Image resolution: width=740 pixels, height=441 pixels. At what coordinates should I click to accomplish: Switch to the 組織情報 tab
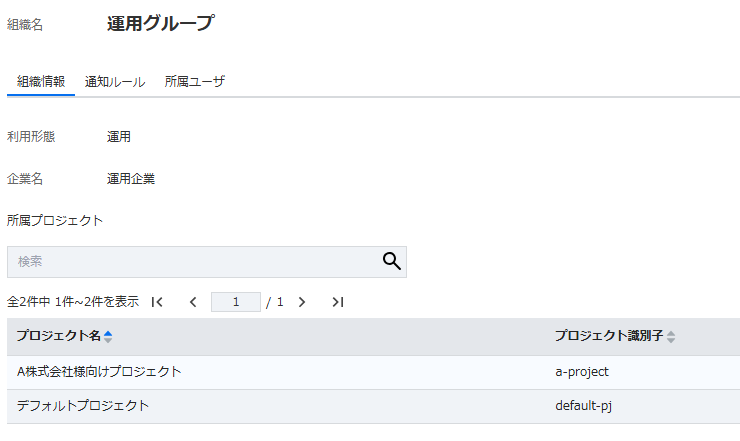41,82
